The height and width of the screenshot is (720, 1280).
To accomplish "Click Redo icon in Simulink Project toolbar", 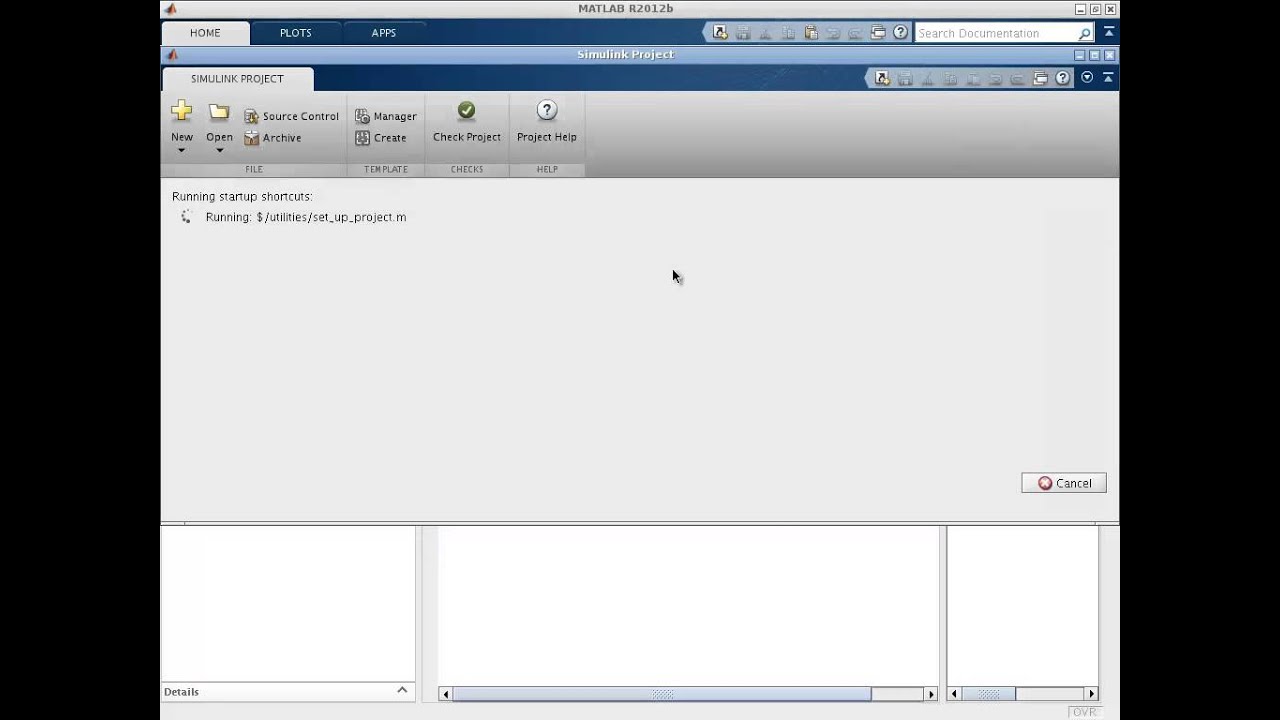I will point(1017,78).
